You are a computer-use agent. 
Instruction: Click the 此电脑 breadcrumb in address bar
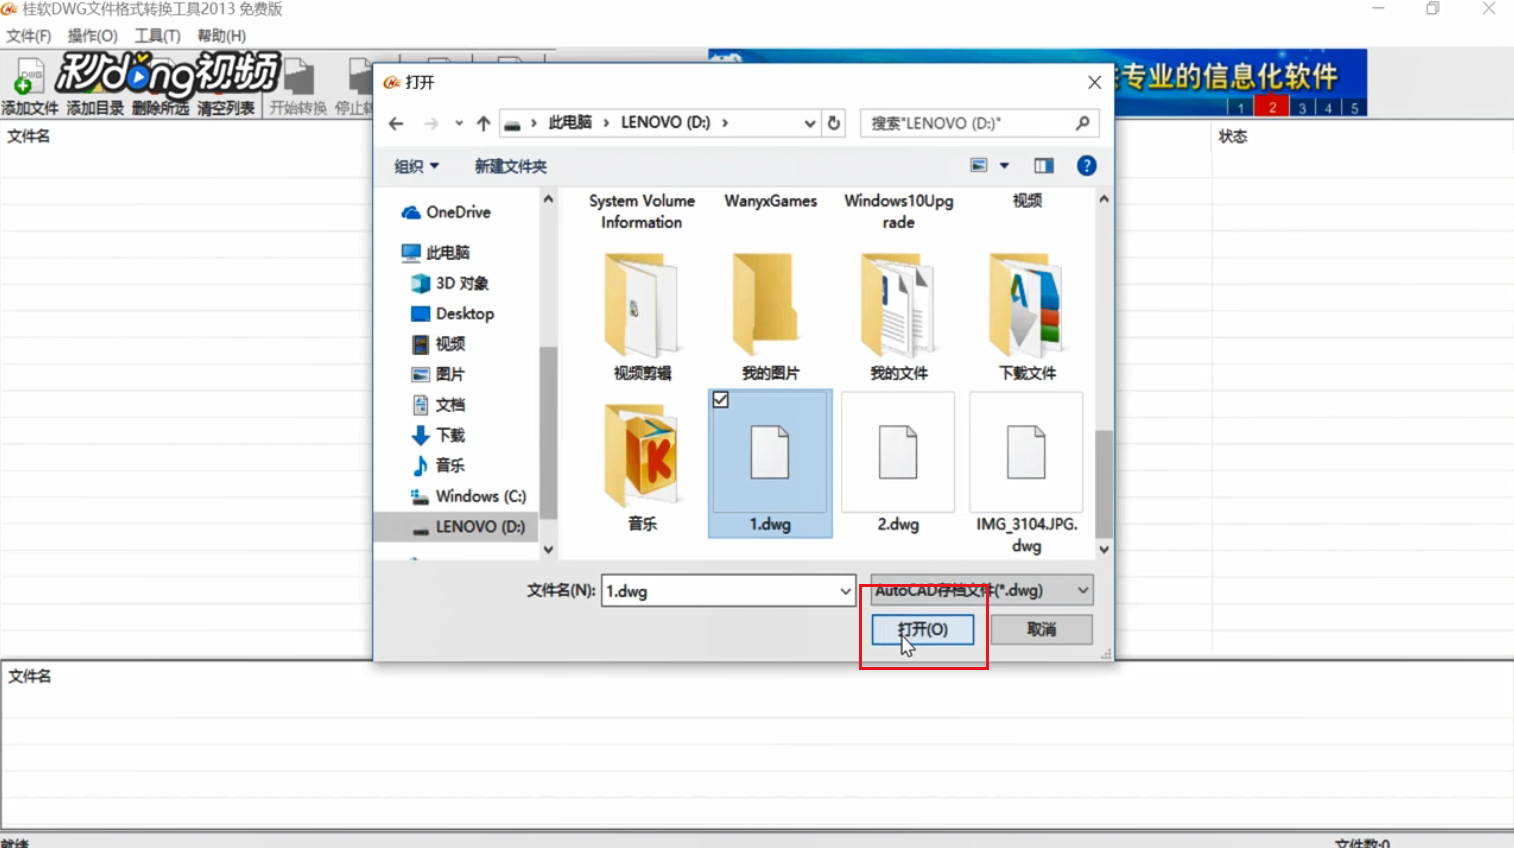570,122
